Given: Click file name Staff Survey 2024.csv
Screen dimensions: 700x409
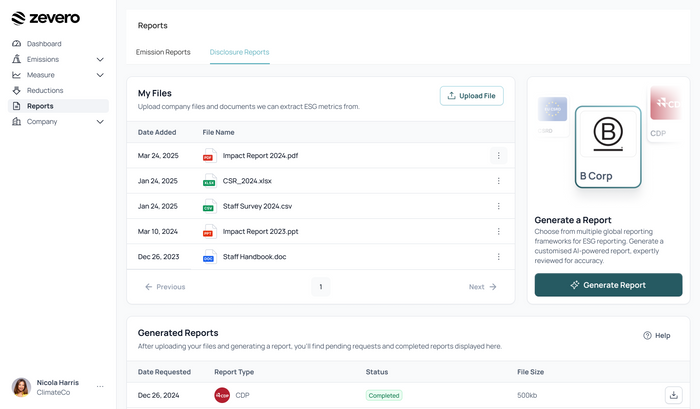Looking at the screenshot, I should [x=257, y=206].
